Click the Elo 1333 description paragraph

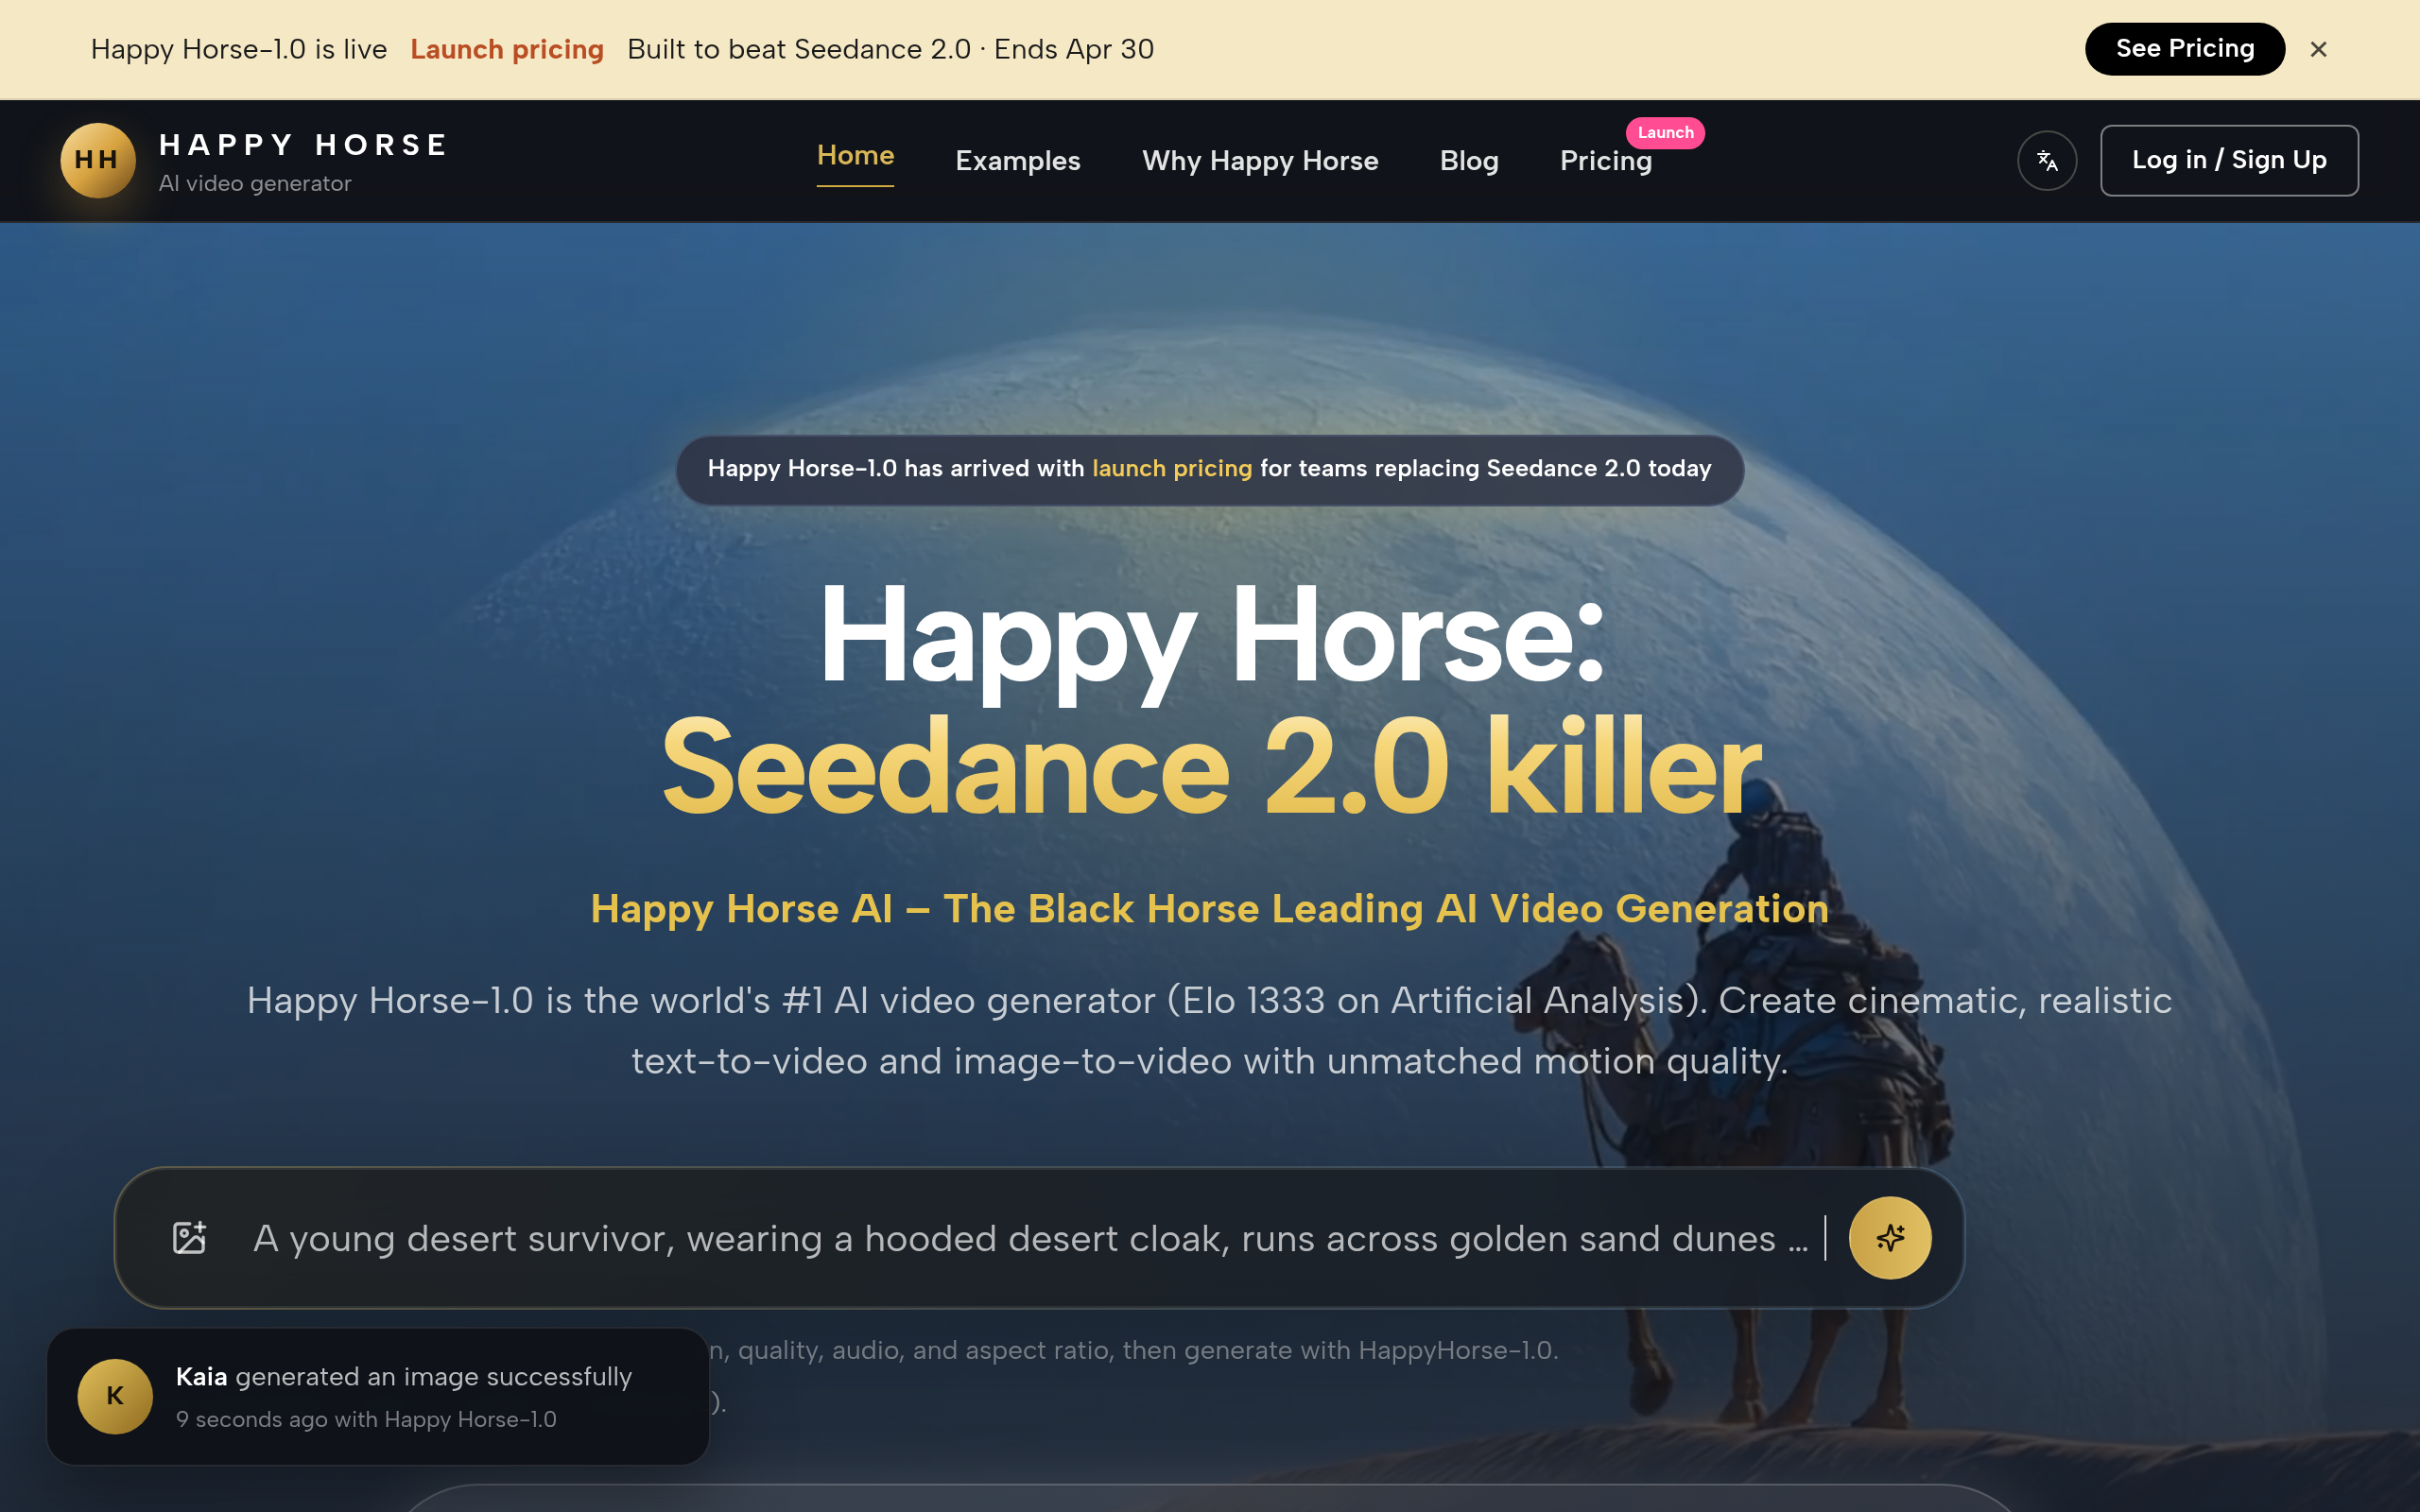1210,1031
